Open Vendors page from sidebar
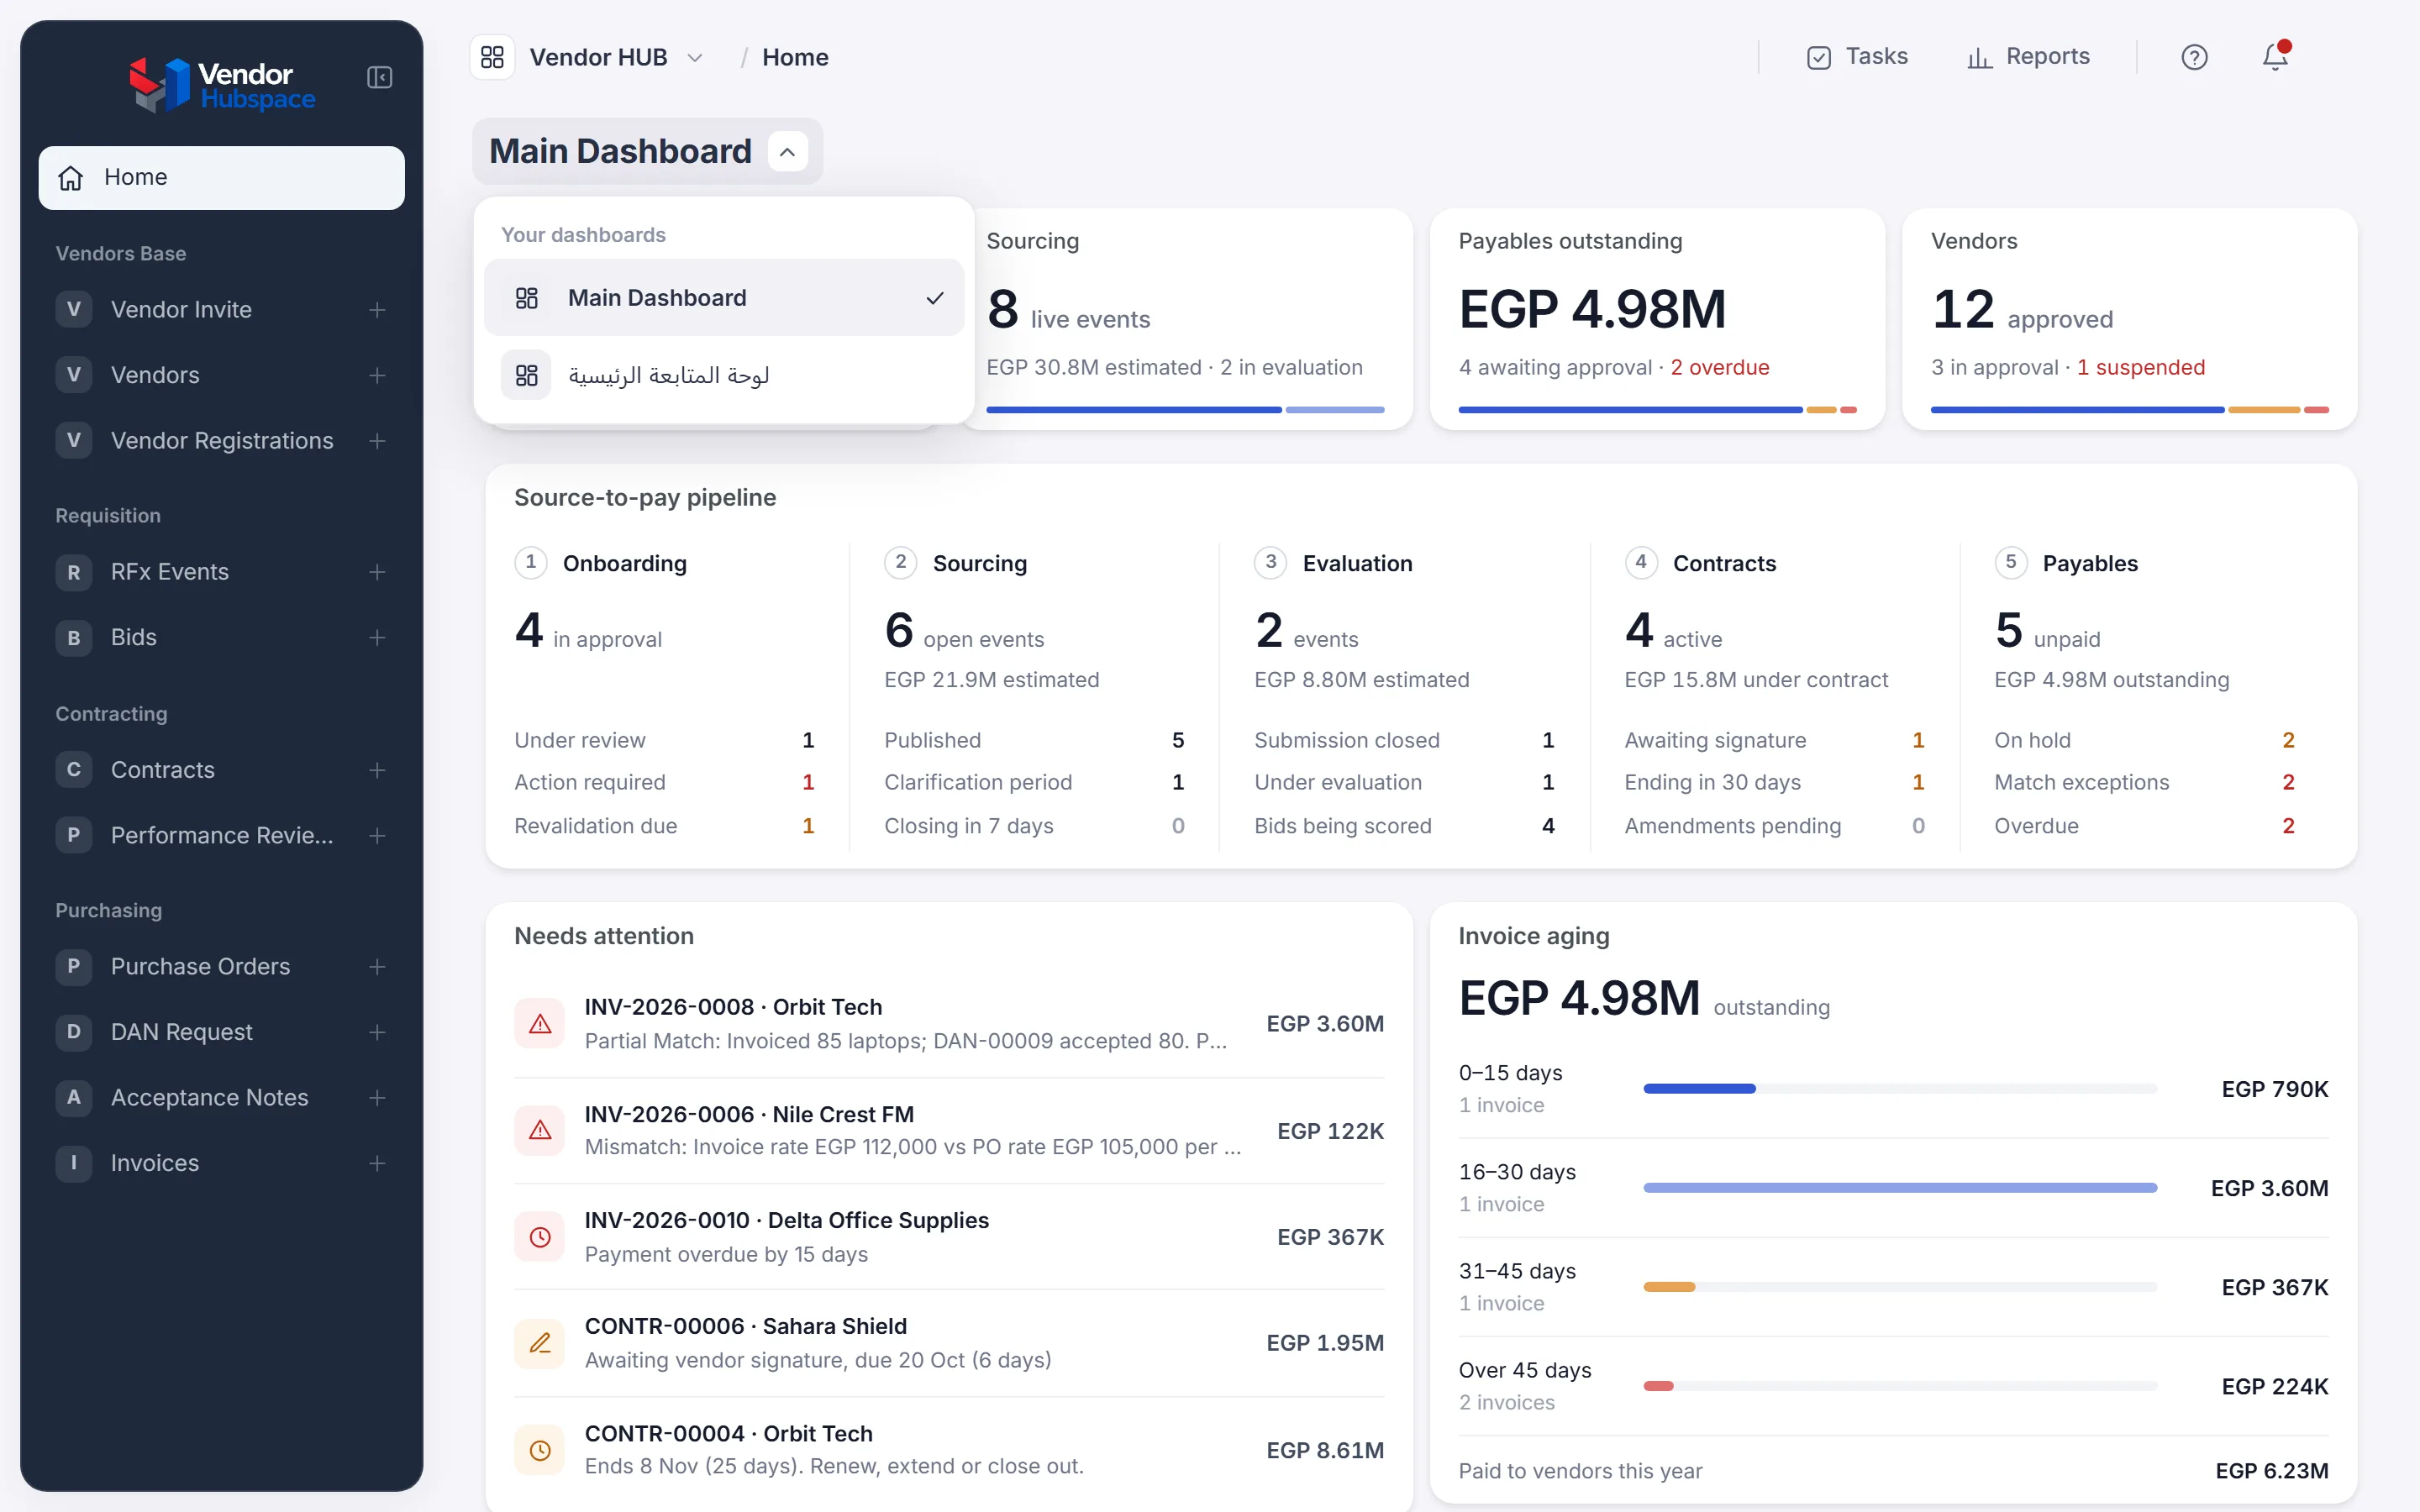 [155, 376]
